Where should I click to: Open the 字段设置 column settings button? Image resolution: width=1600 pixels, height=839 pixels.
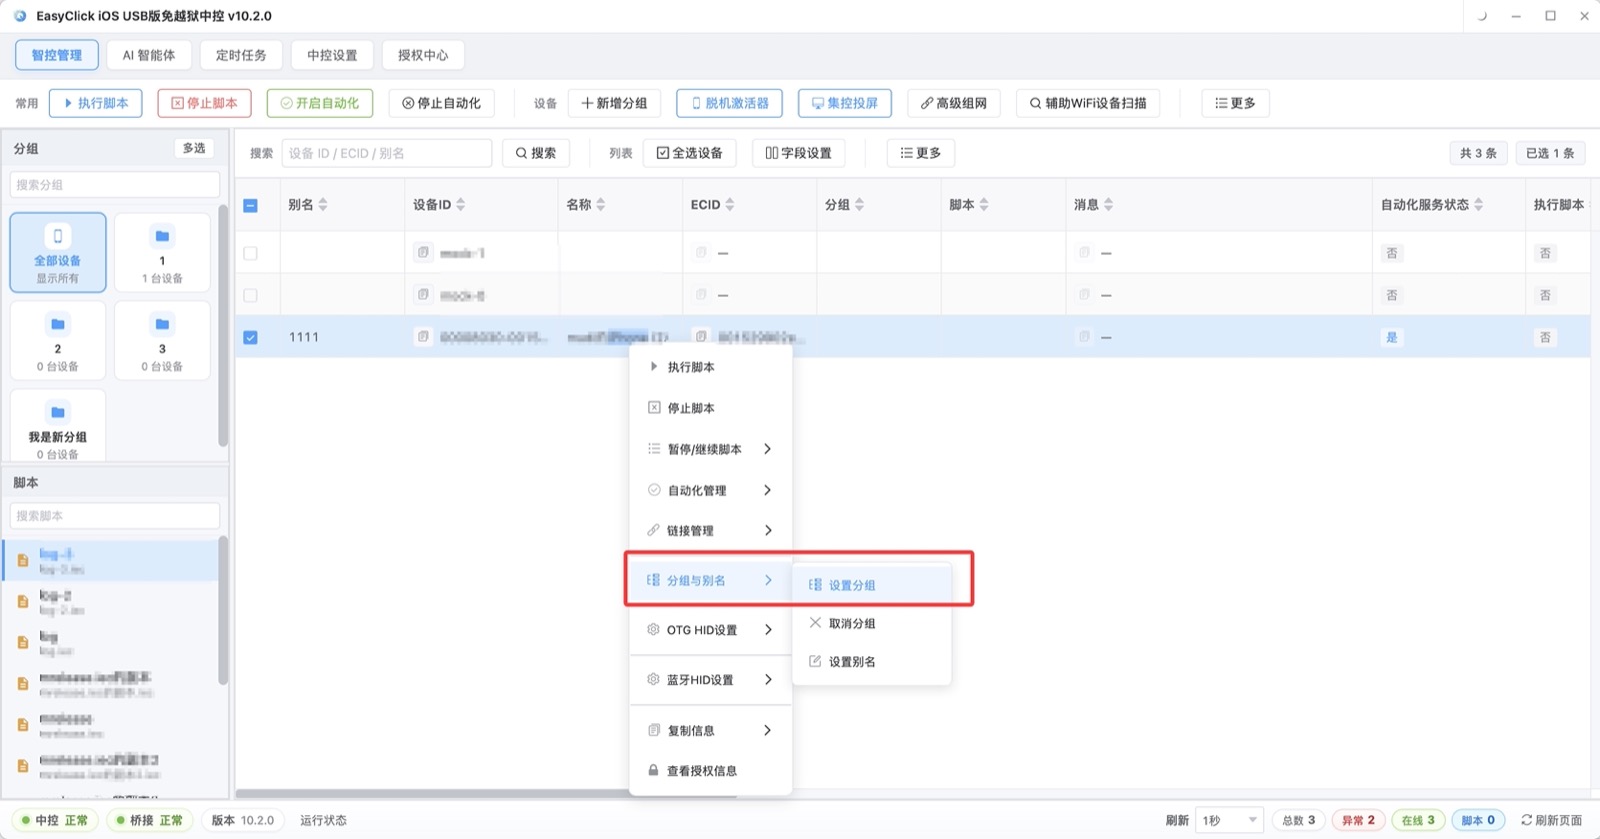[x=798, y=153]
